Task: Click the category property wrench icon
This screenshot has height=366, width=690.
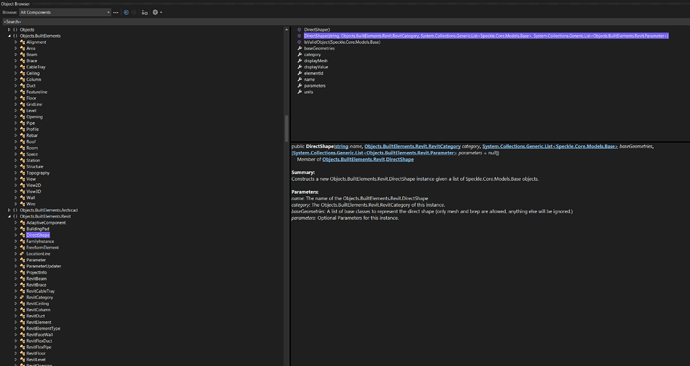Action: [x=300, y=55]
